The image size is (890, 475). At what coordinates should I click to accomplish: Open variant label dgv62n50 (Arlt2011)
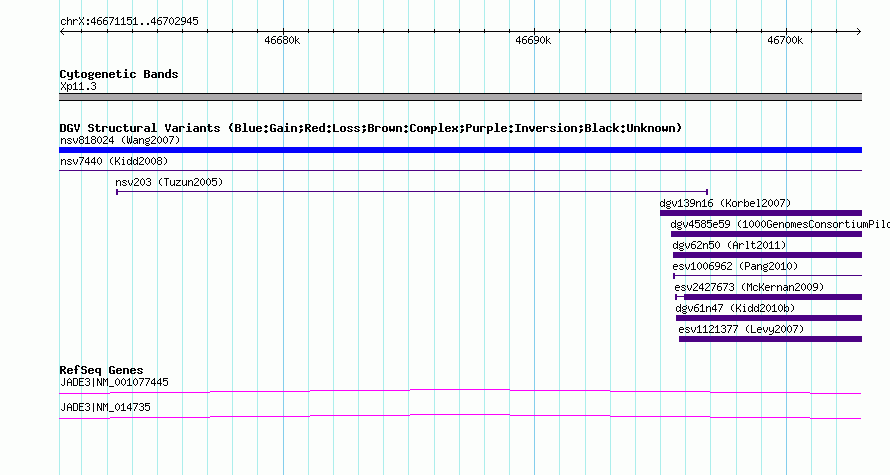(729, 245)
